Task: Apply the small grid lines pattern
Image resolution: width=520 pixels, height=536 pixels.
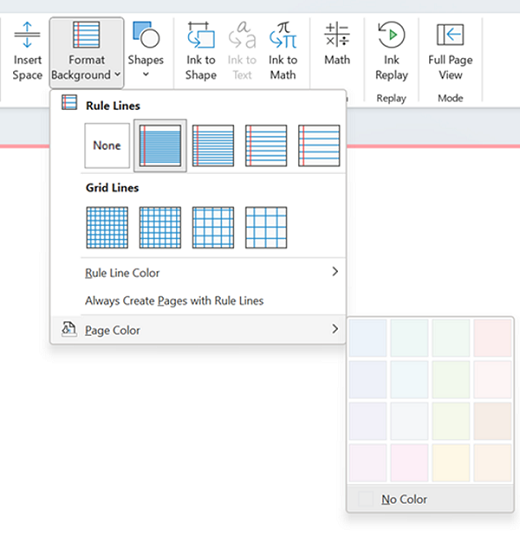Action: pyautogui.click(x=107, y=228)
